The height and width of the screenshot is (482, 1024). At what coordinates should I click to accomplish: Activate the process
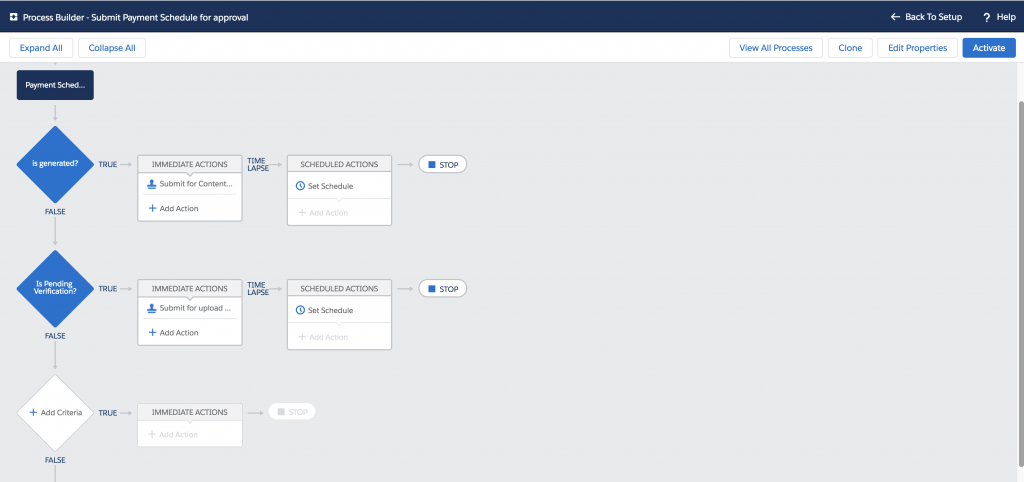(988, 48)
